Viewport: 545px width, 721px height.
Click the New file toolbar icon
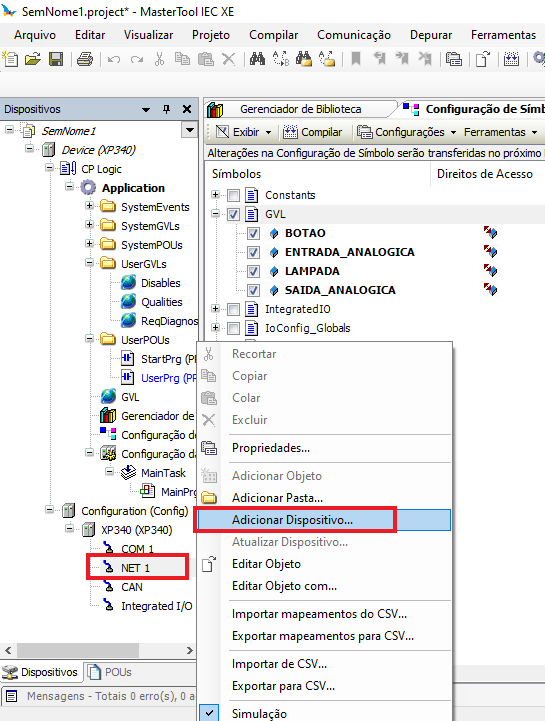10,59
